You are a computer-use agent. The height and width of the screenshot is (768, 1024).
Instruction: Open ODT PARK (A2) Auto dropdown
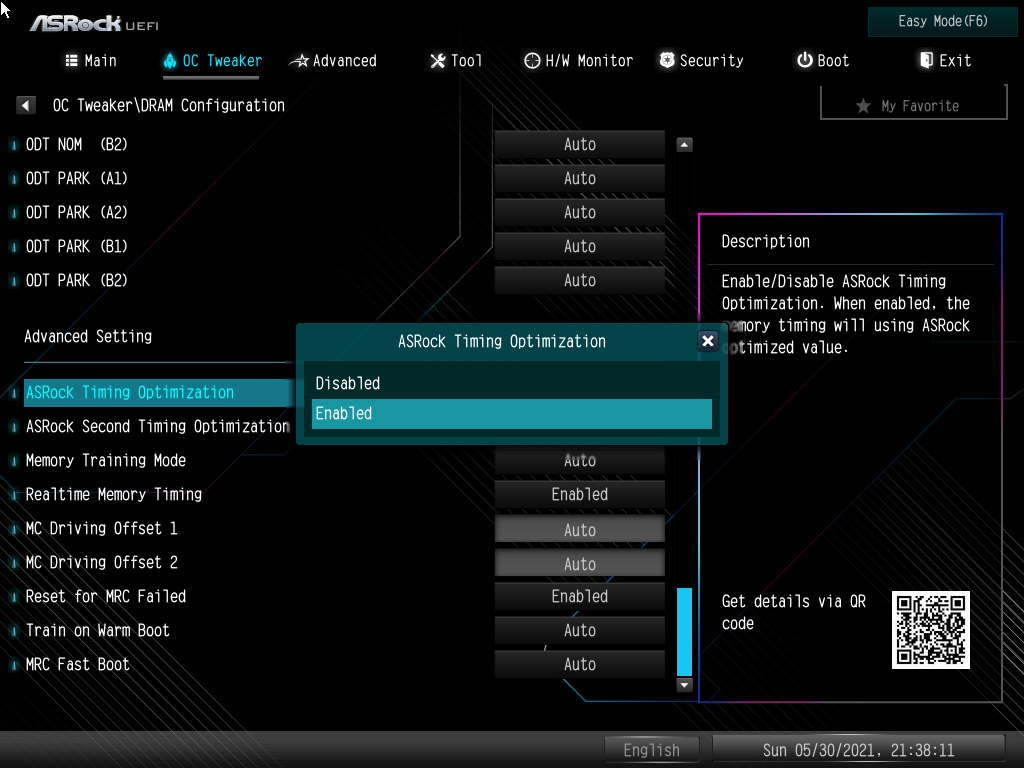point(580,212)
